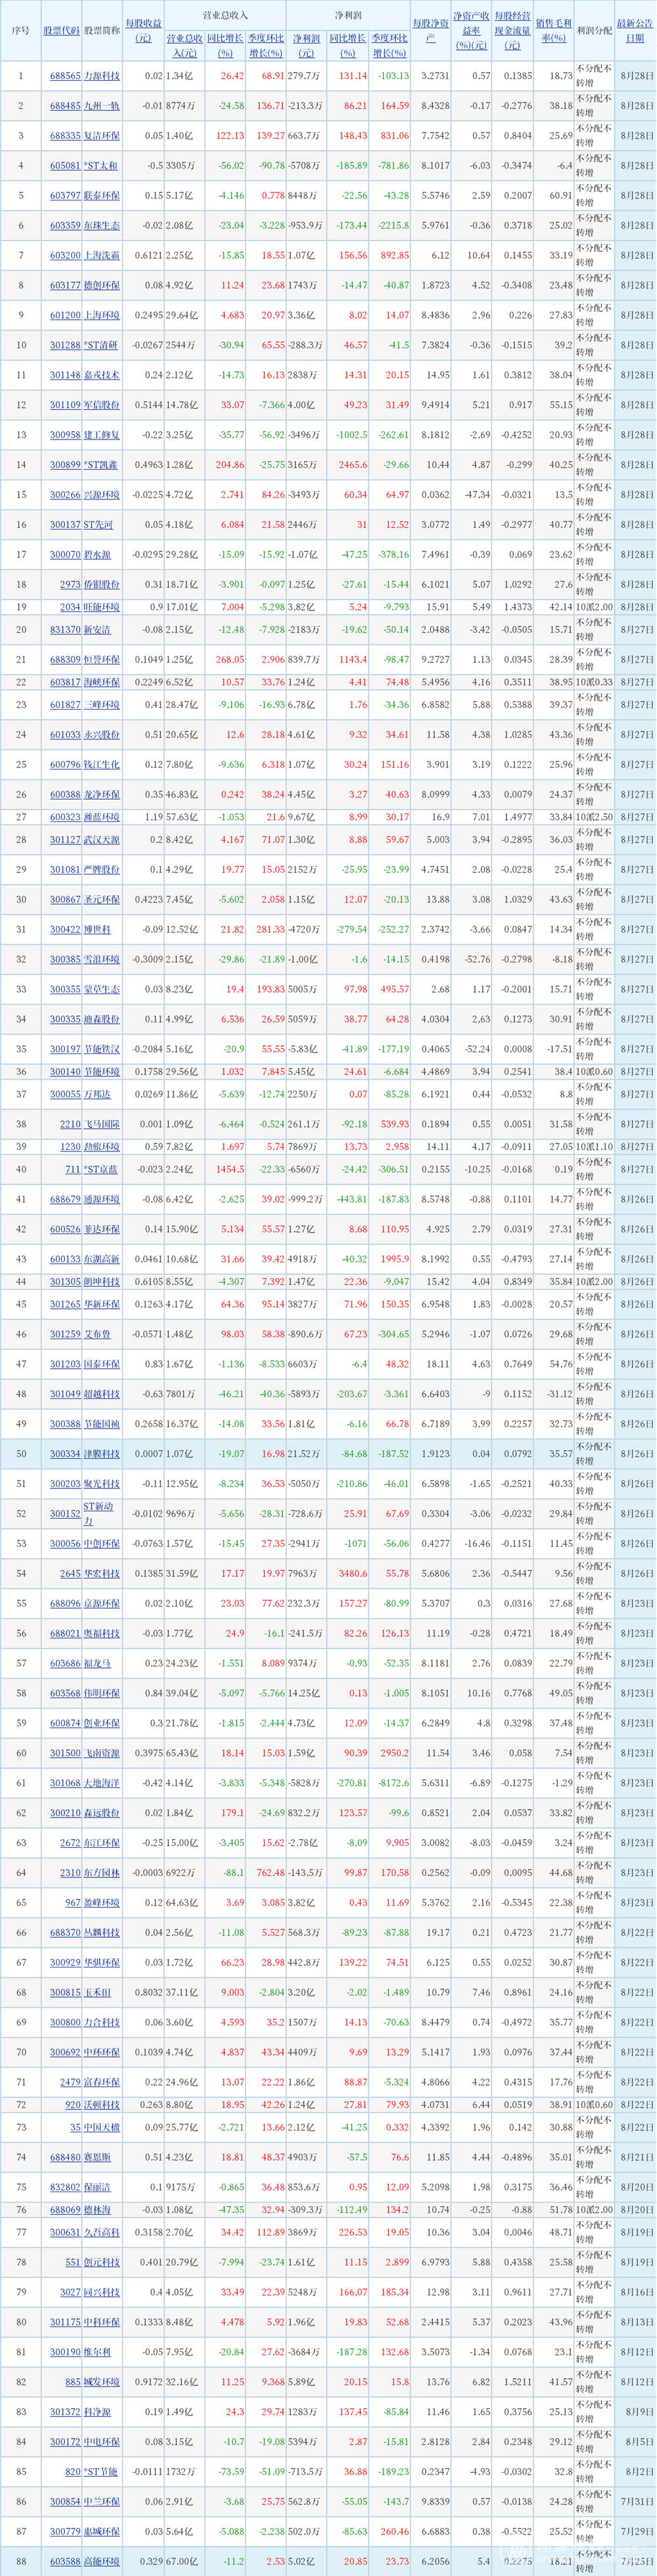Open stock code link 603817
The height and width of the screenshot is (2576, 657).
[65, 683]
